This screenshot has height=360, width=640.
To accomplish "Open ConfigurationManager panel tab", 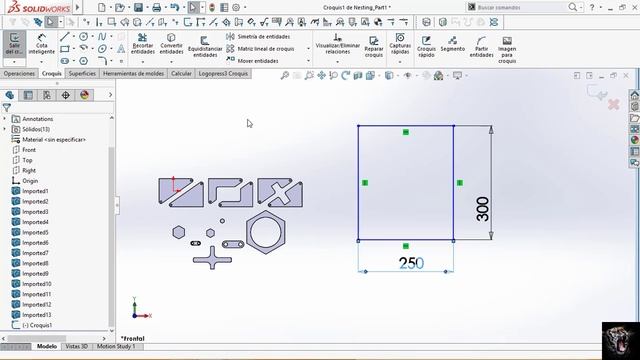I will click(x=47, y=95).
